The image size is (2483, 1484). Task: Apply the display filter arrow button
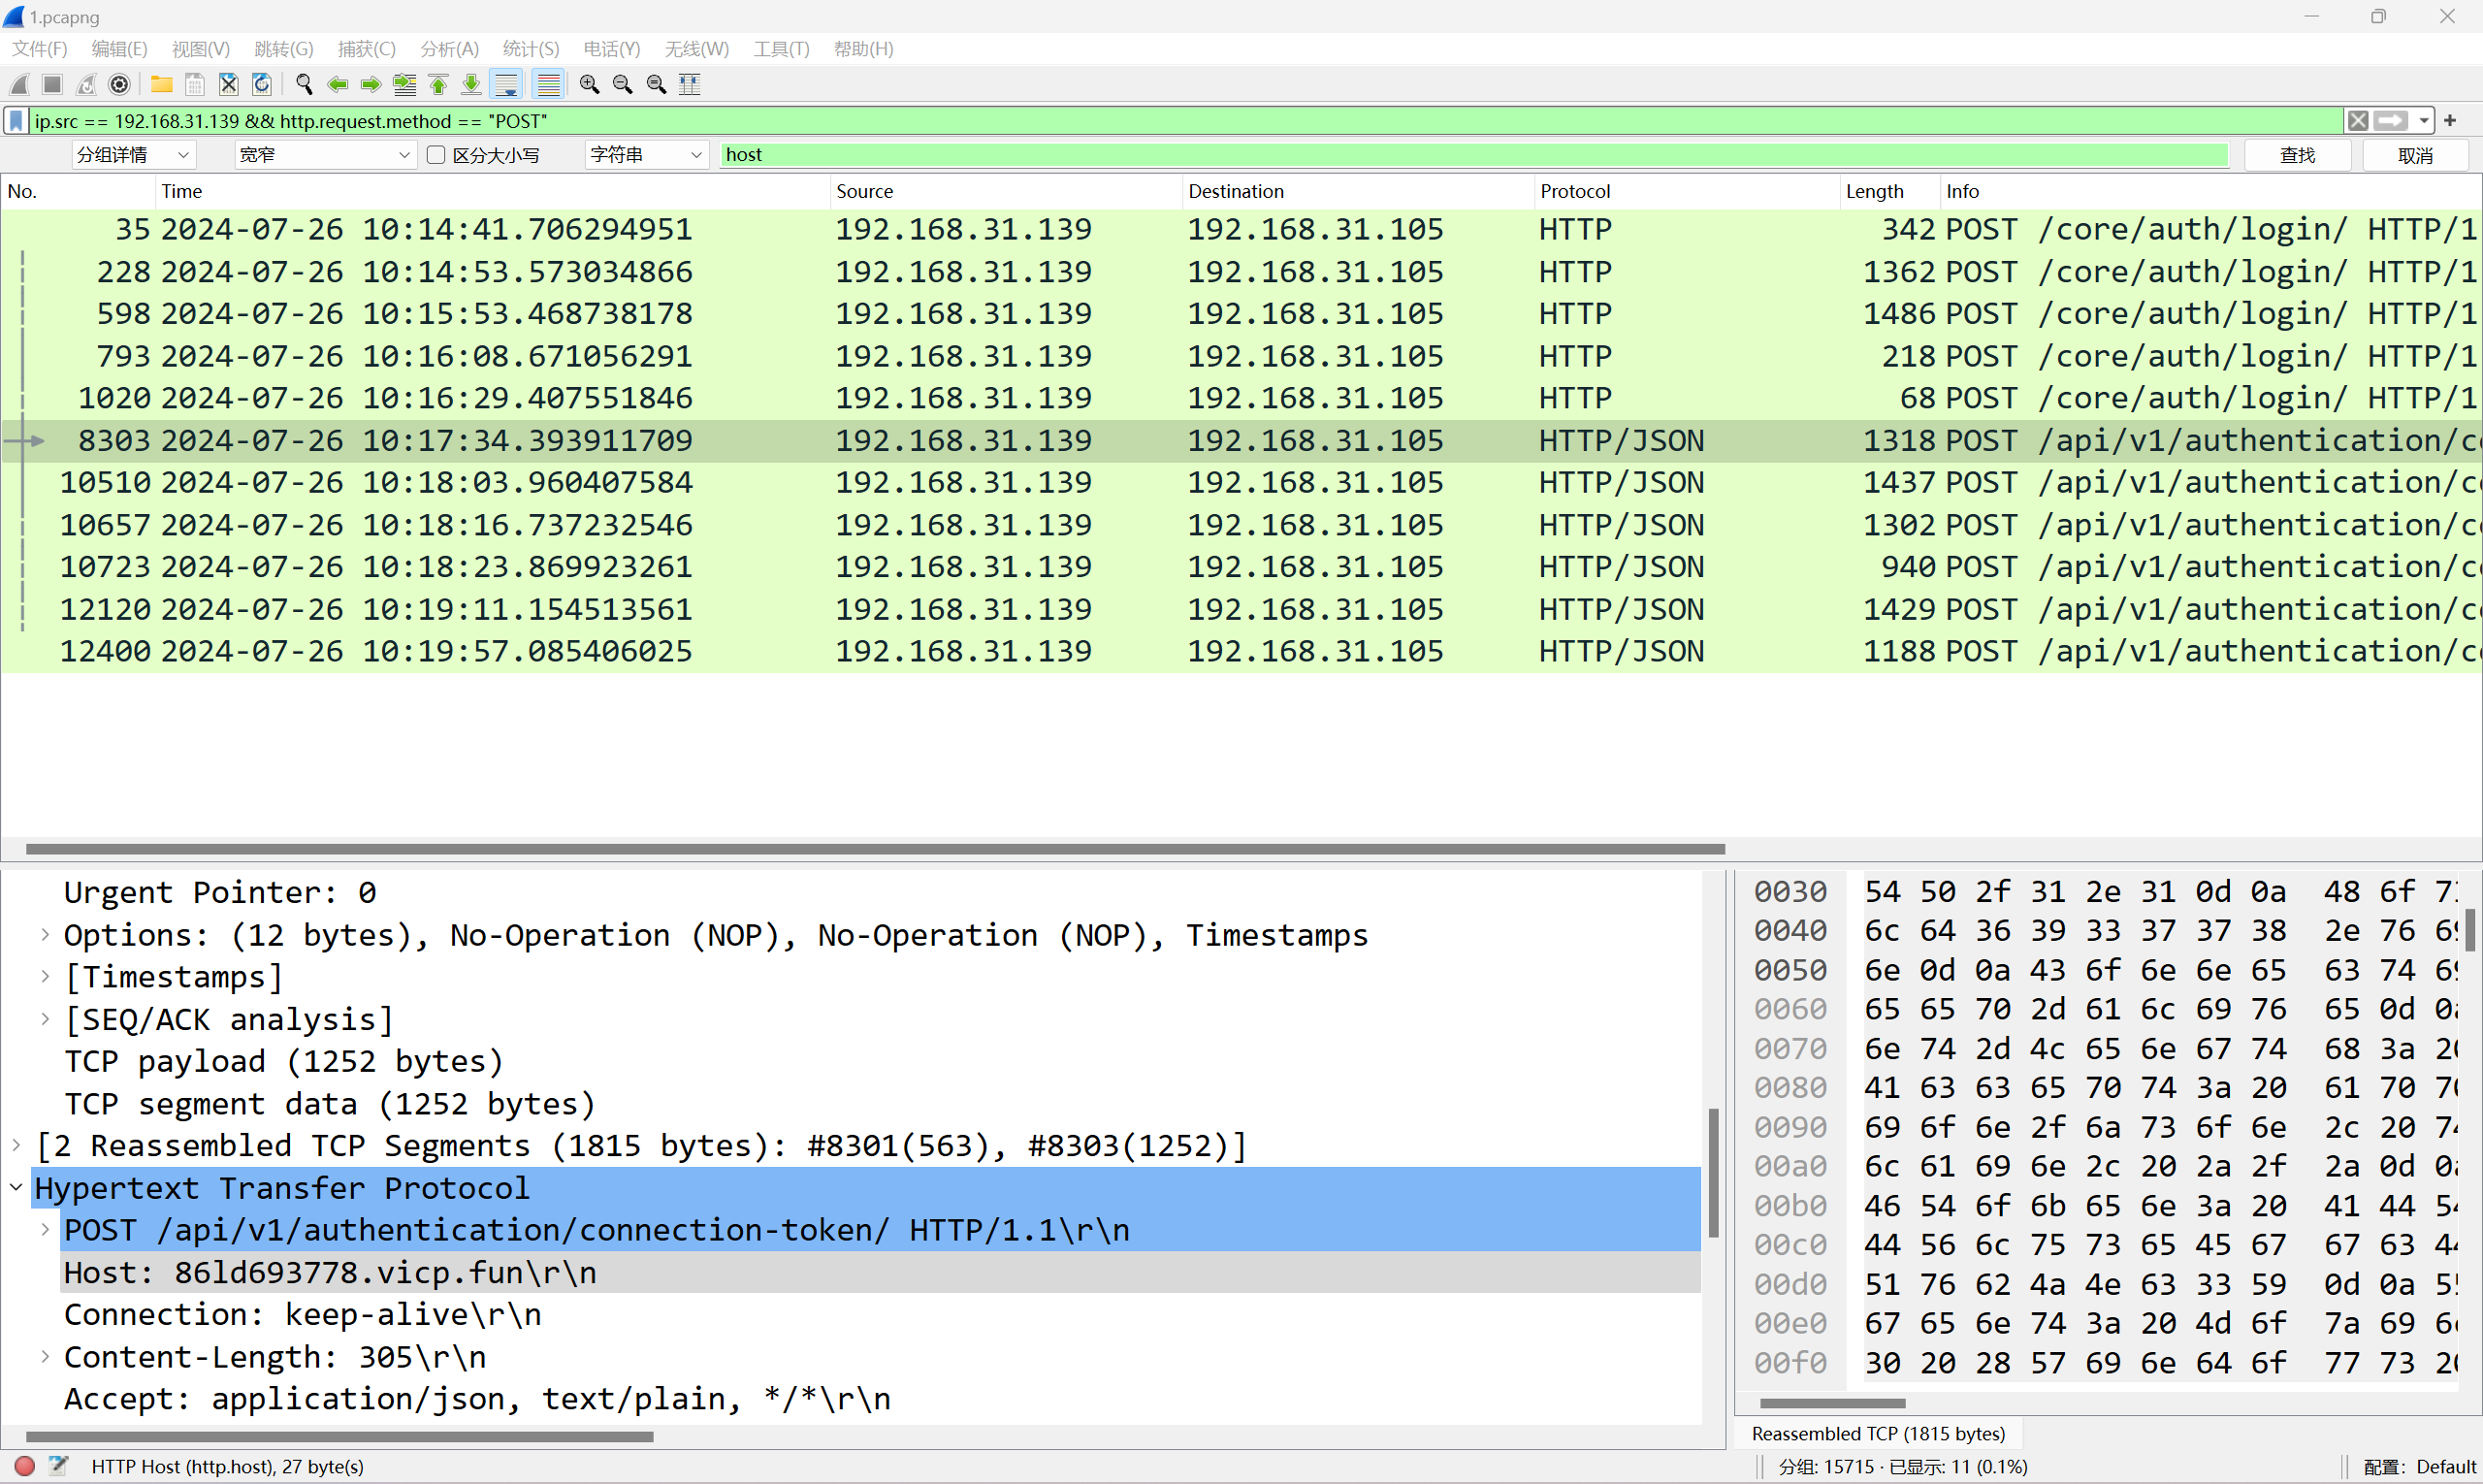click(x=2391, y=121)
